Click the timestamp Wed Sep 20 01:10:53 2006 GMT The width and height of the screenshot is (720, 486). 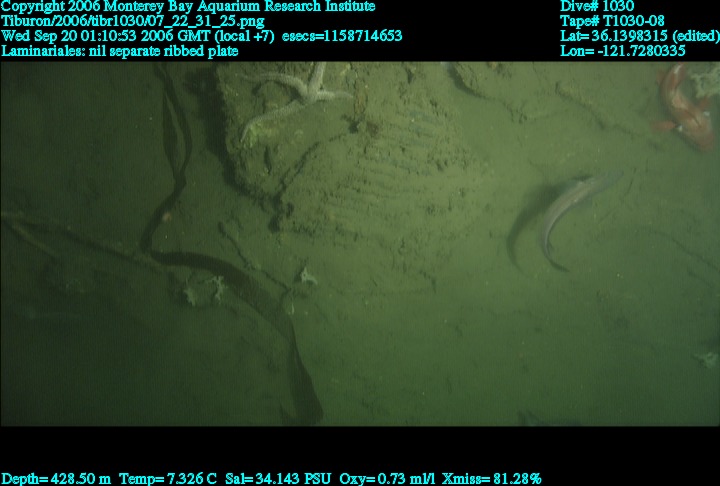(106, 36)
